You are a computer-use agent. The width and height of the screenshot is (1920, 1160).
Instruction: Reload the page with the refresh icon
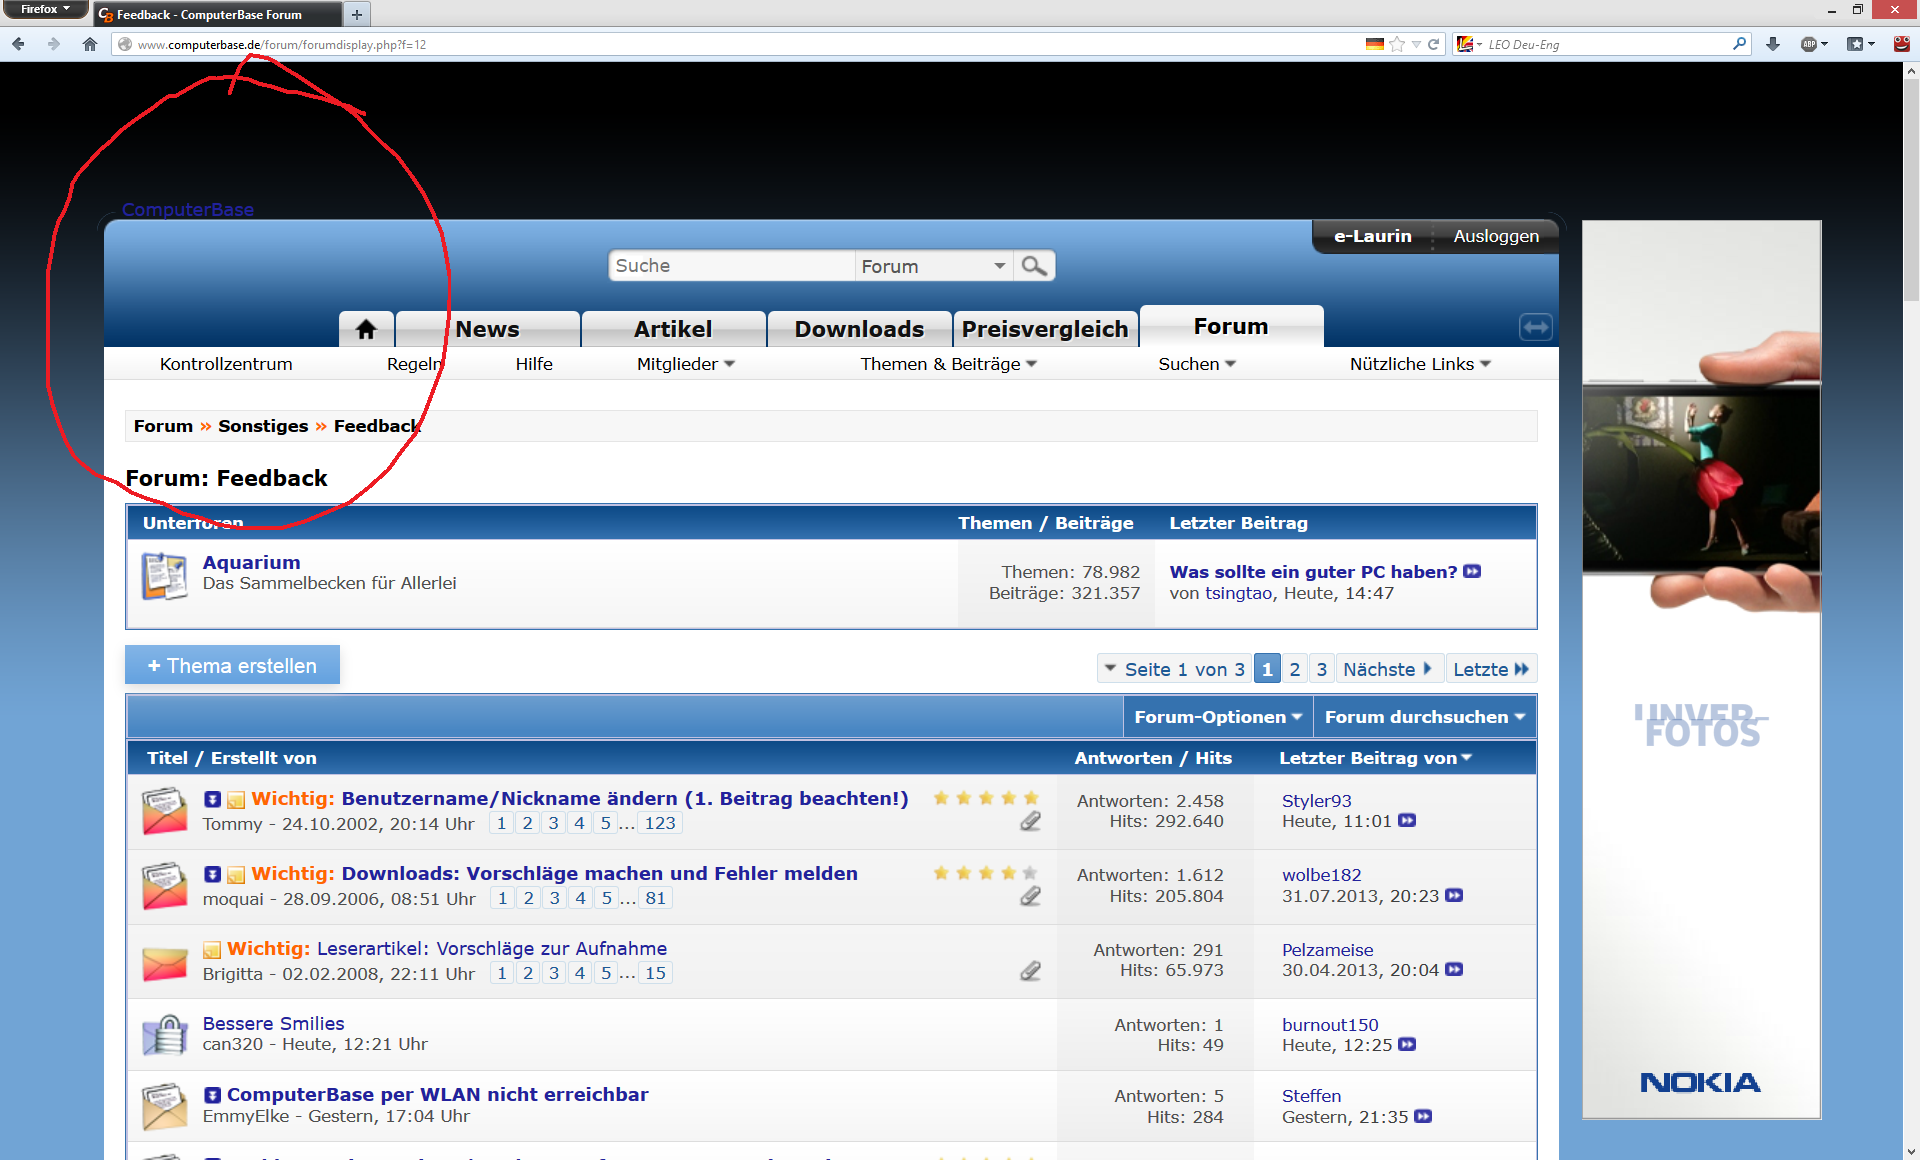1434,44
